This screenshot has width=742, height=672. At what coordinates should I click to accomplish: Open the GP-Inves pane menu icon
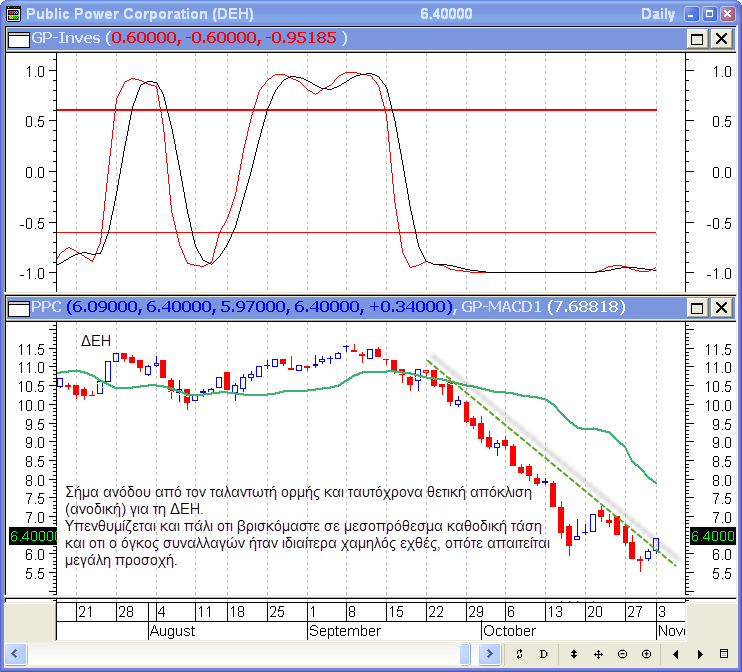pyautogui.click(x=17, y=38)
